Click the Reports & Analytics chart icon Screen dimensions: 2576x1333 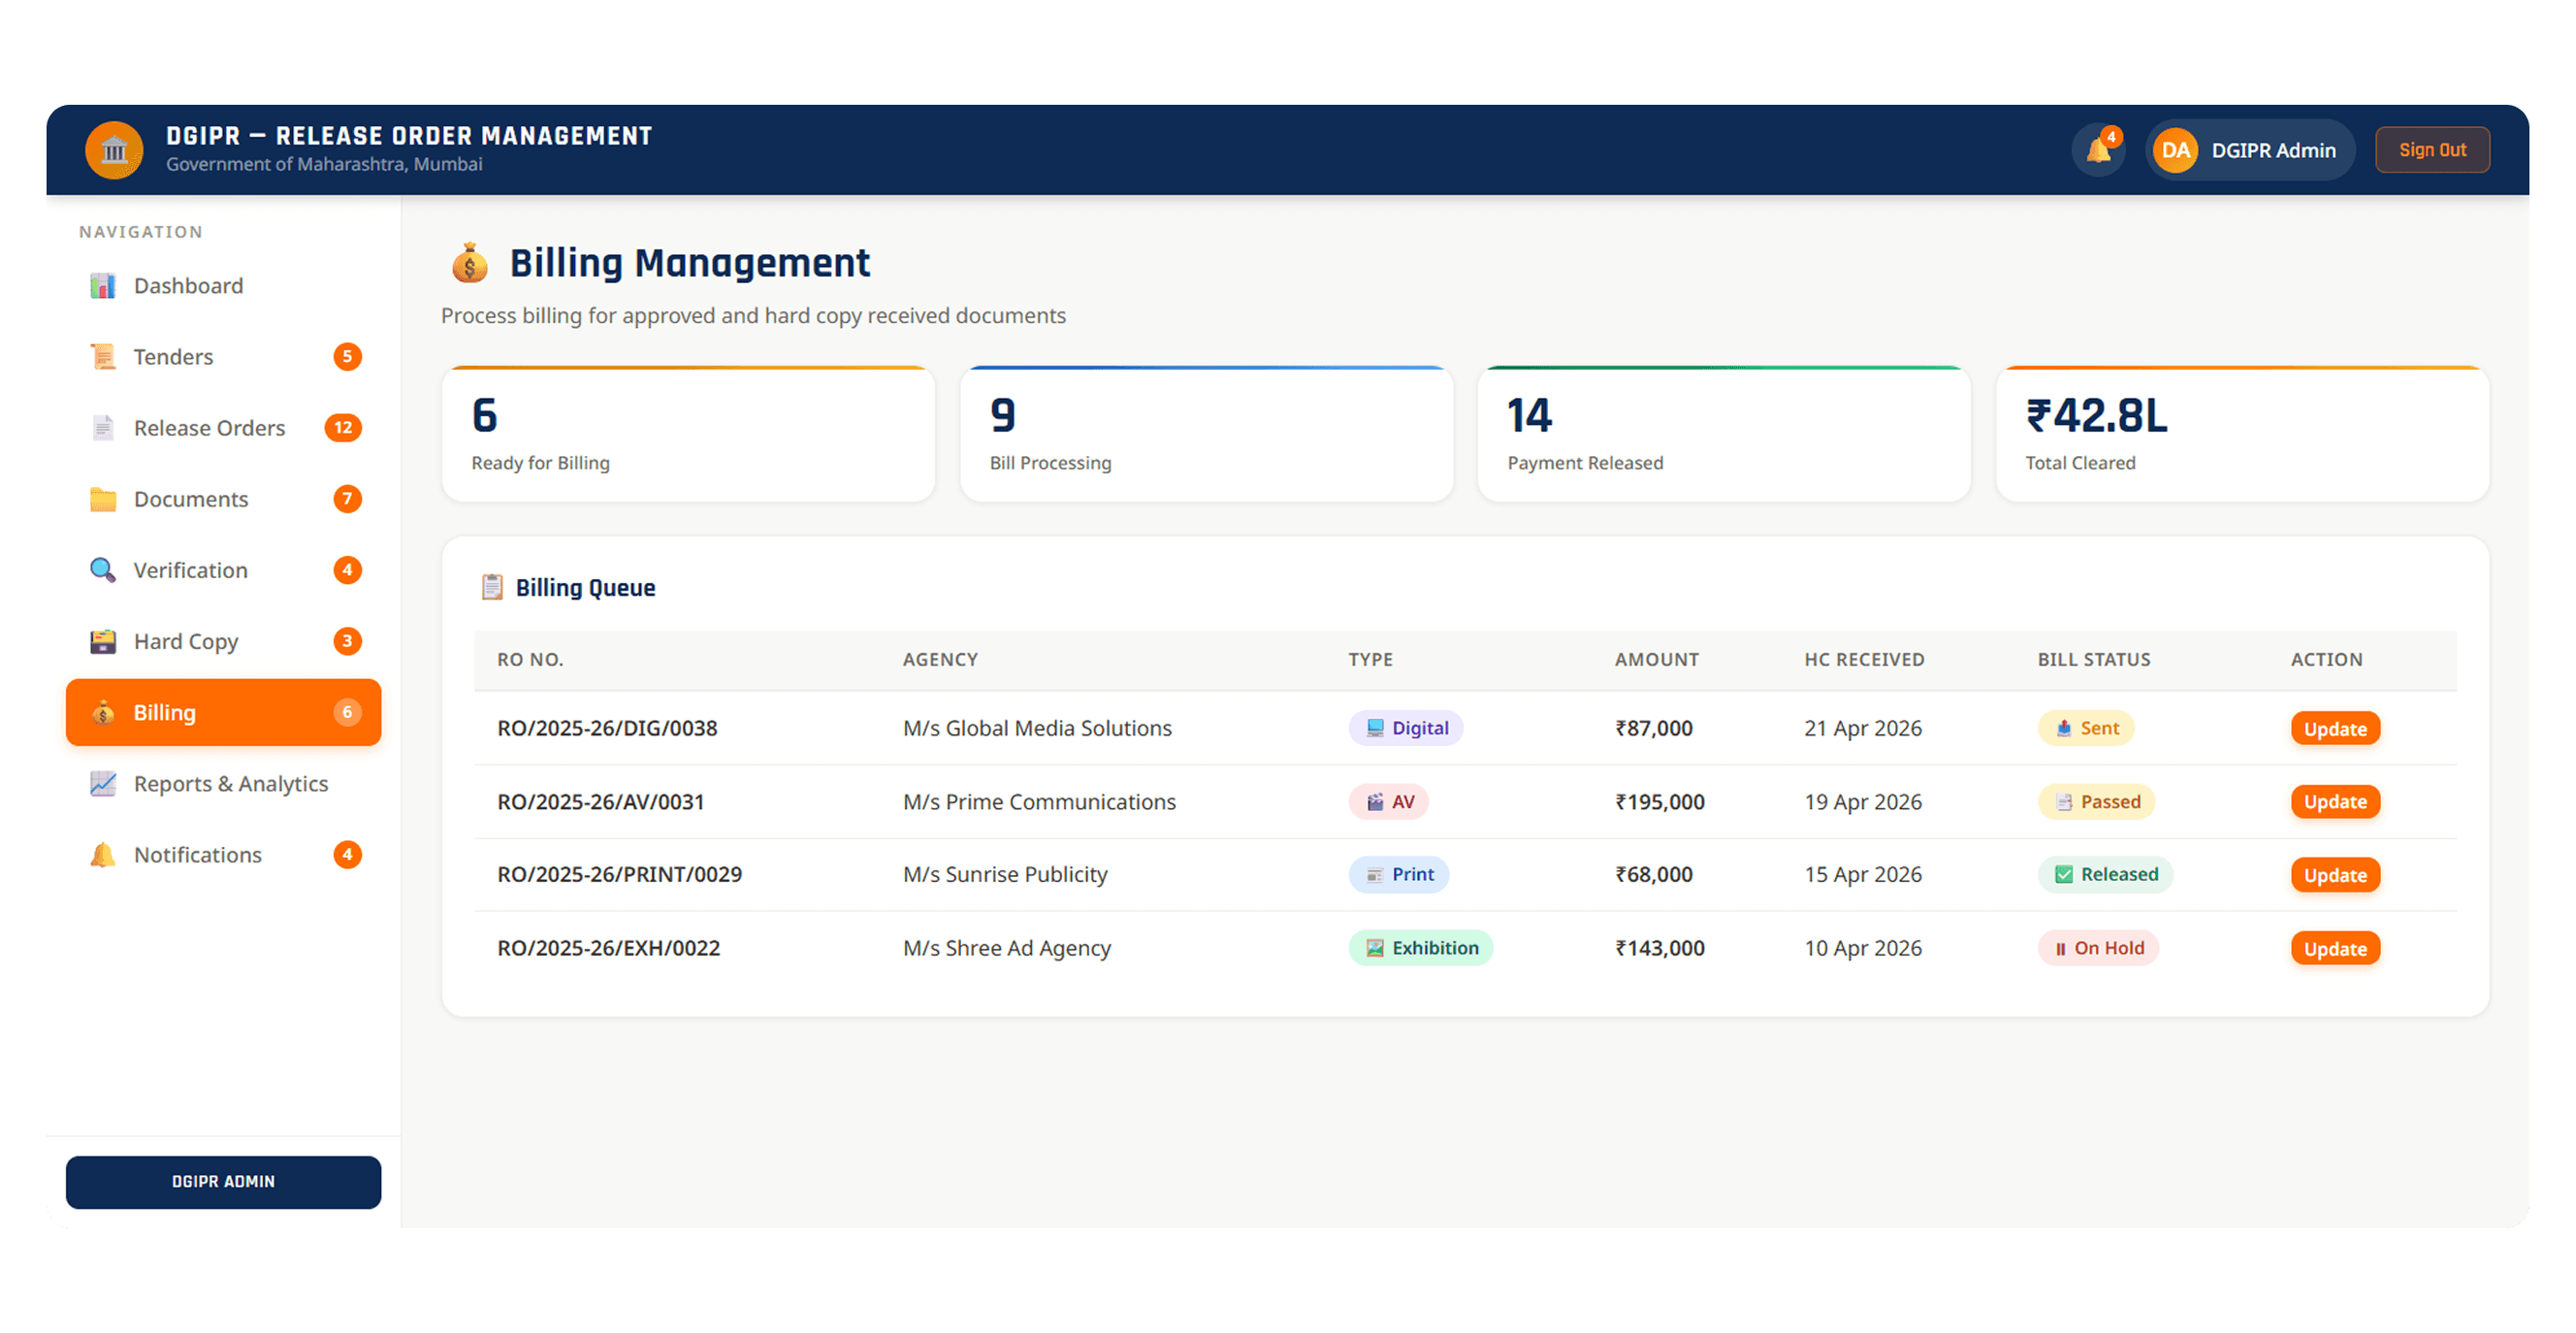point(103,783)
